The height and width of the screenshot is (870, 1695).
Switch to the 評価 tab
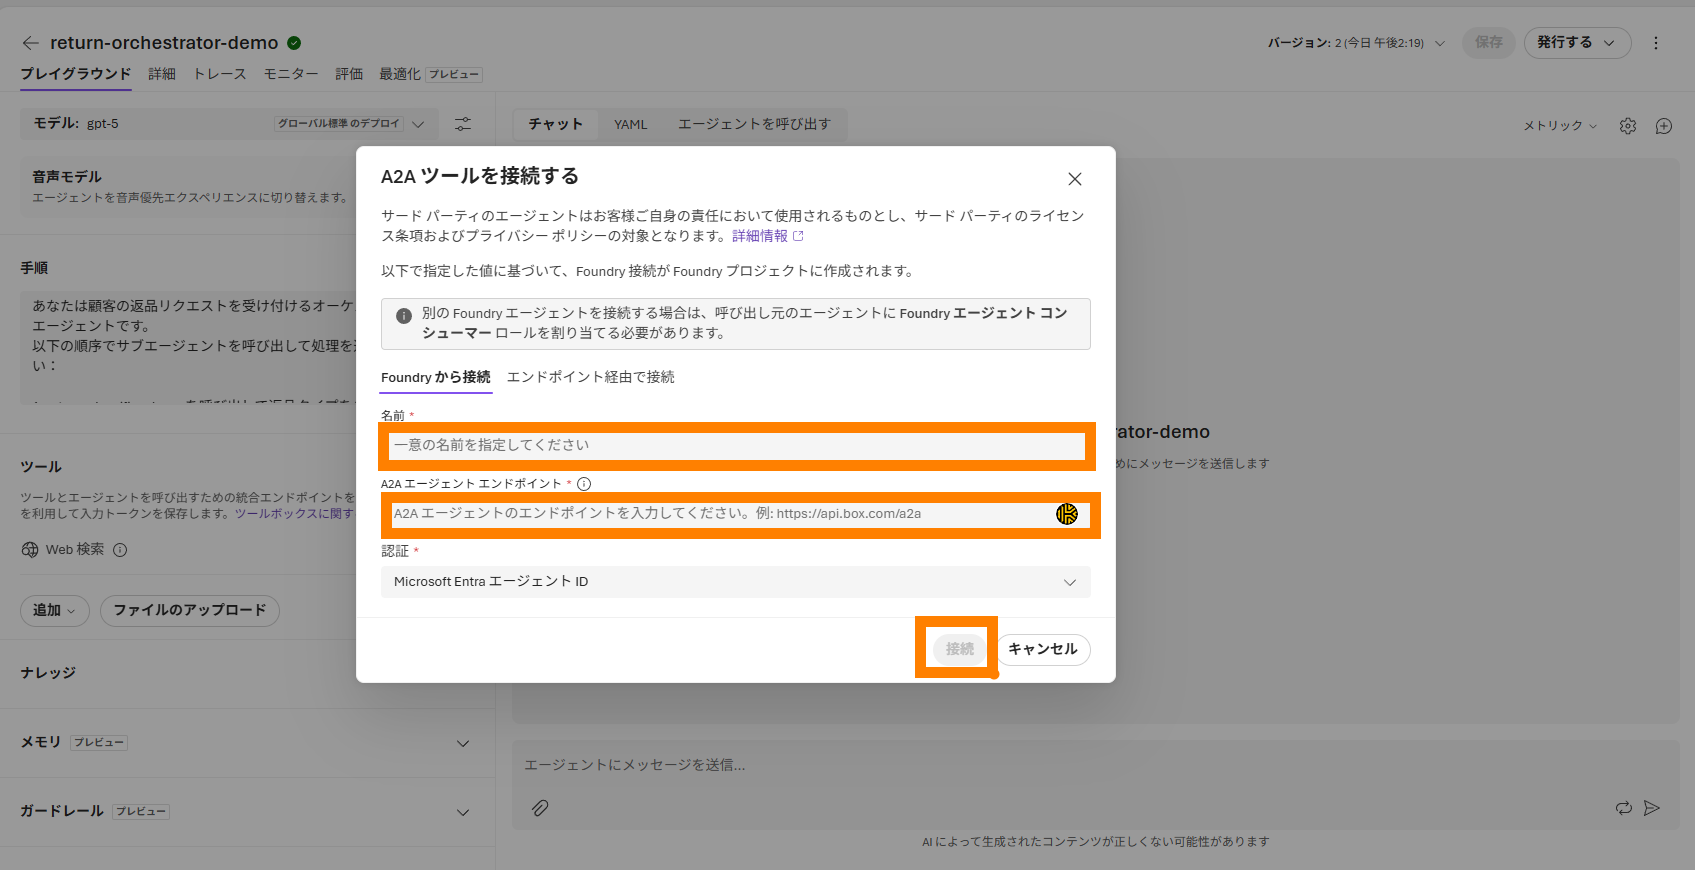[349, 74]
